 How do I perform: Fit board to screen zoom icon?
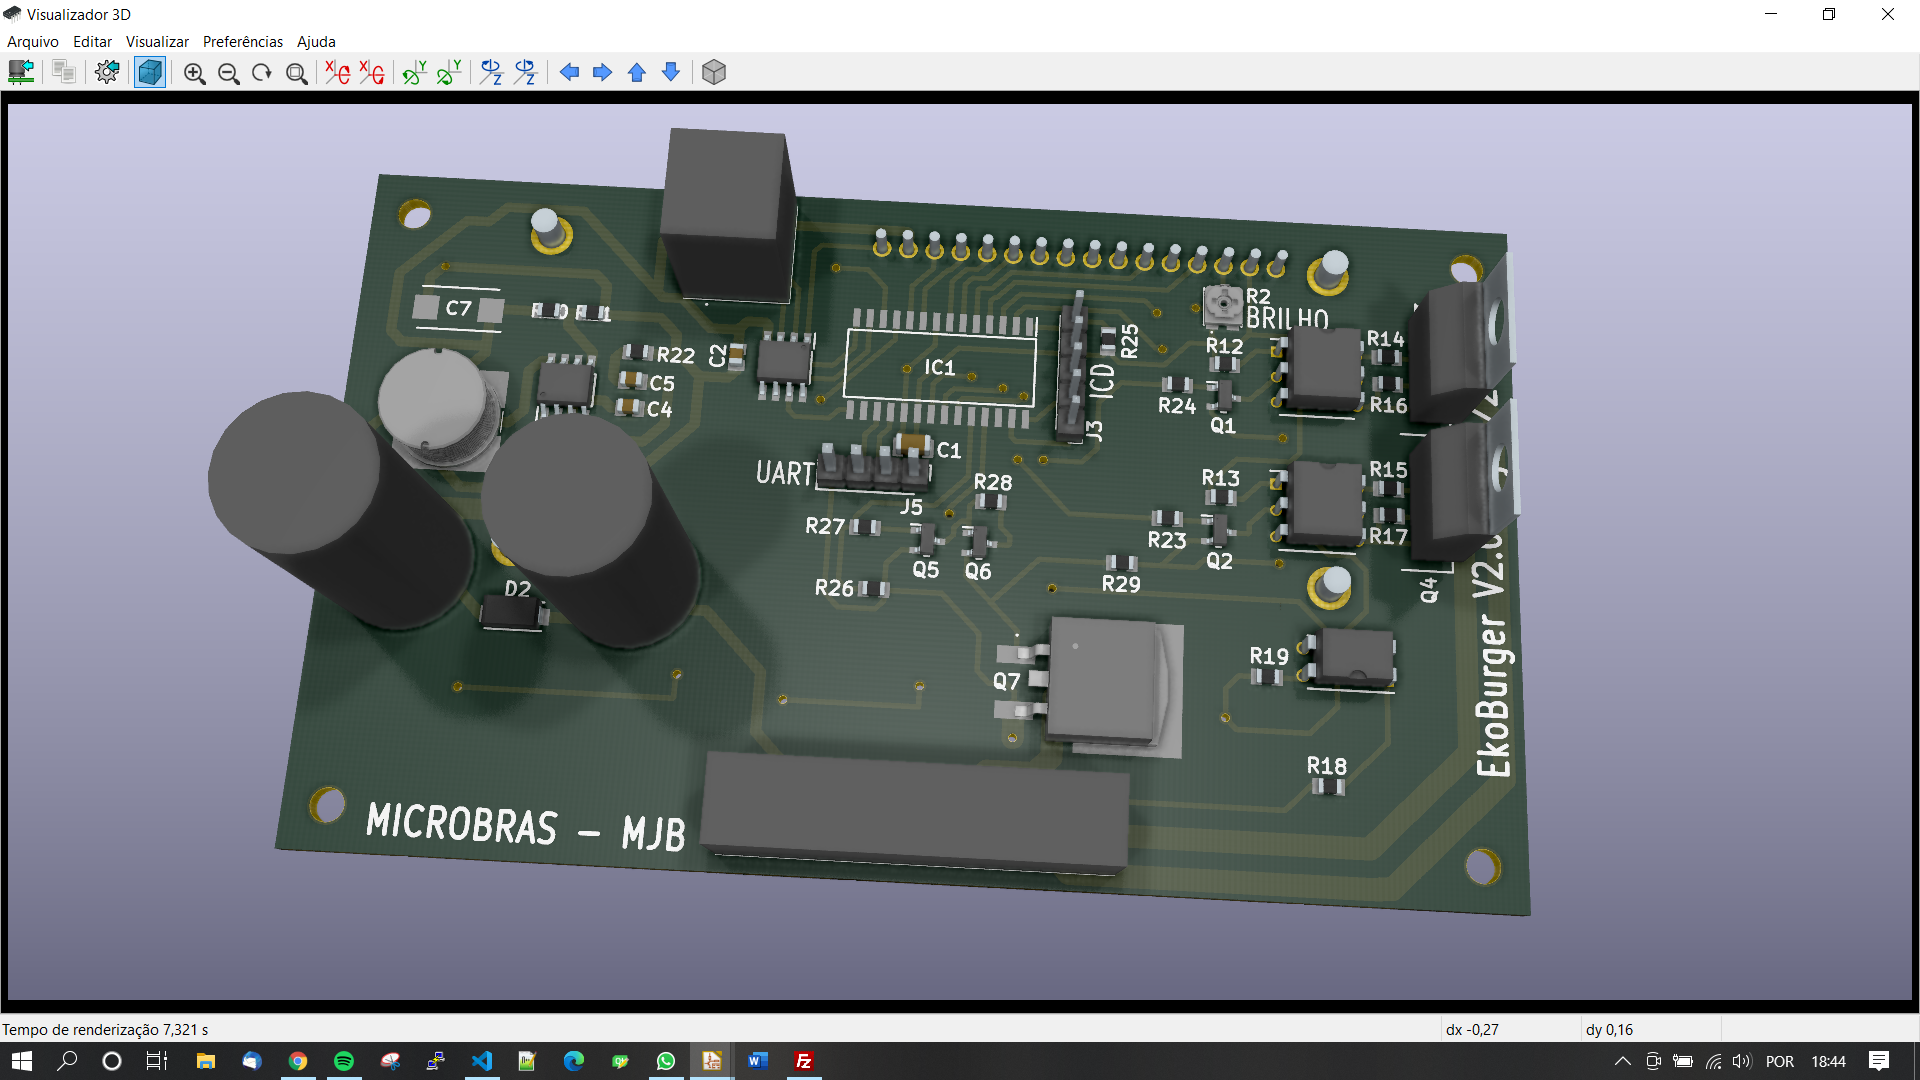(296, 73)
